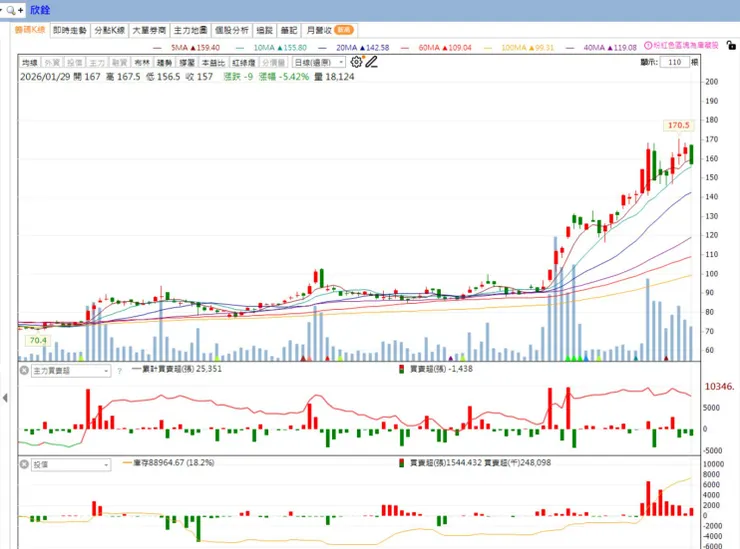740x549 pixels.
Task: Open the 投信 indicator dropdown
Action: tap(71, 465)
